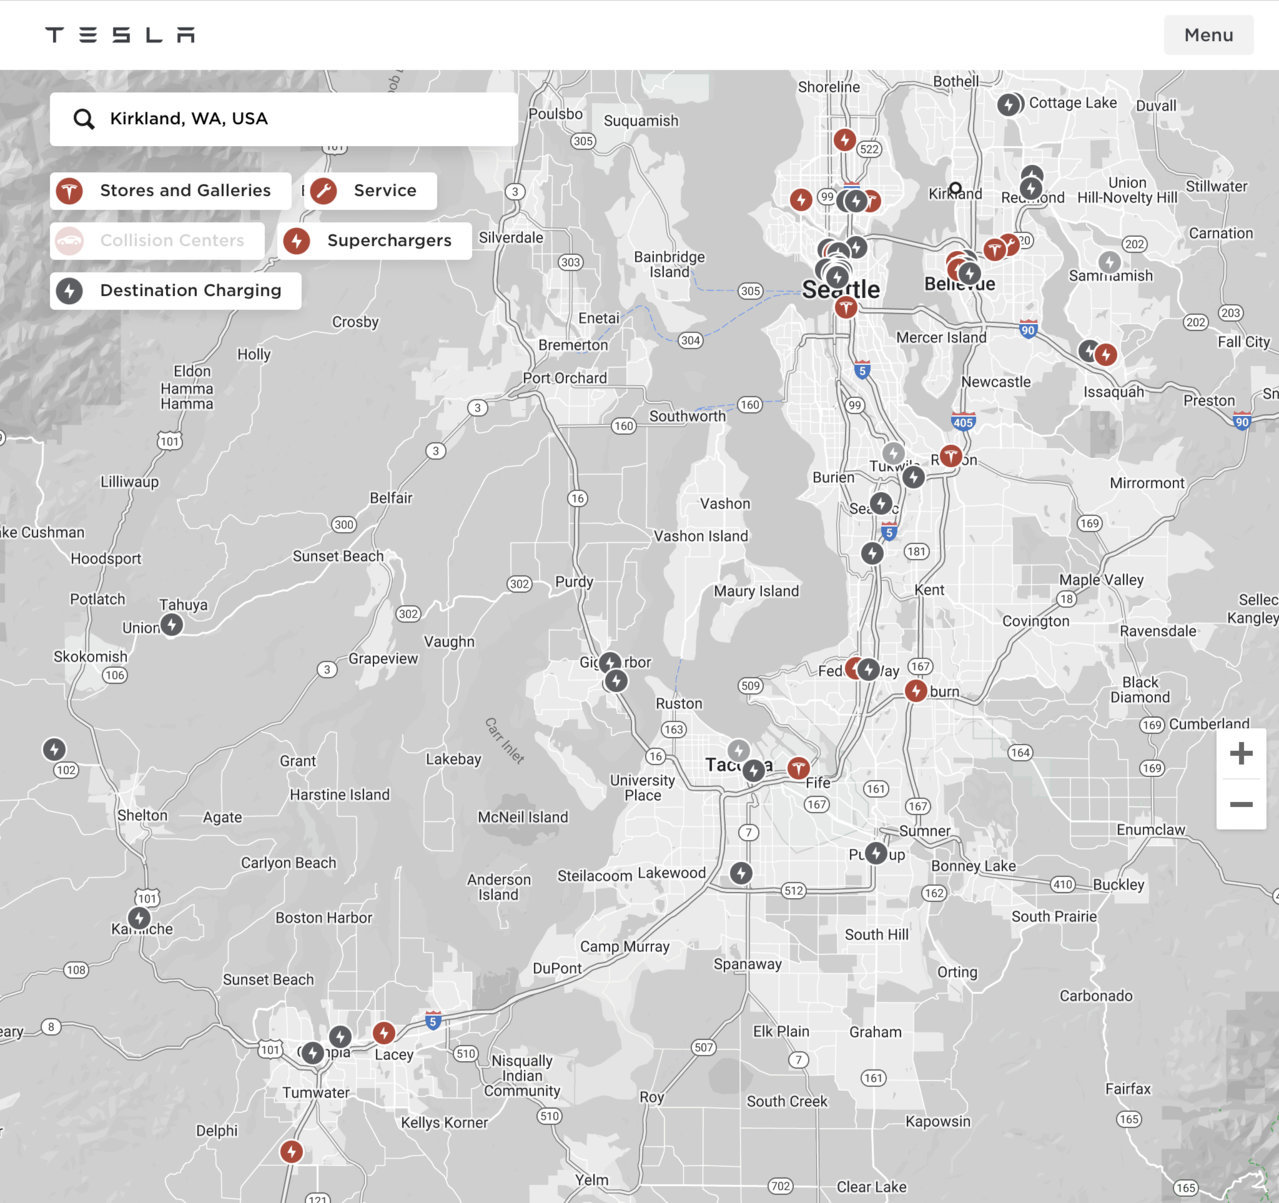The width and height of the screenshot is (1279, 1203).
Task: Toggle the Superchargers filter
Action: click(x=375, y=241)
